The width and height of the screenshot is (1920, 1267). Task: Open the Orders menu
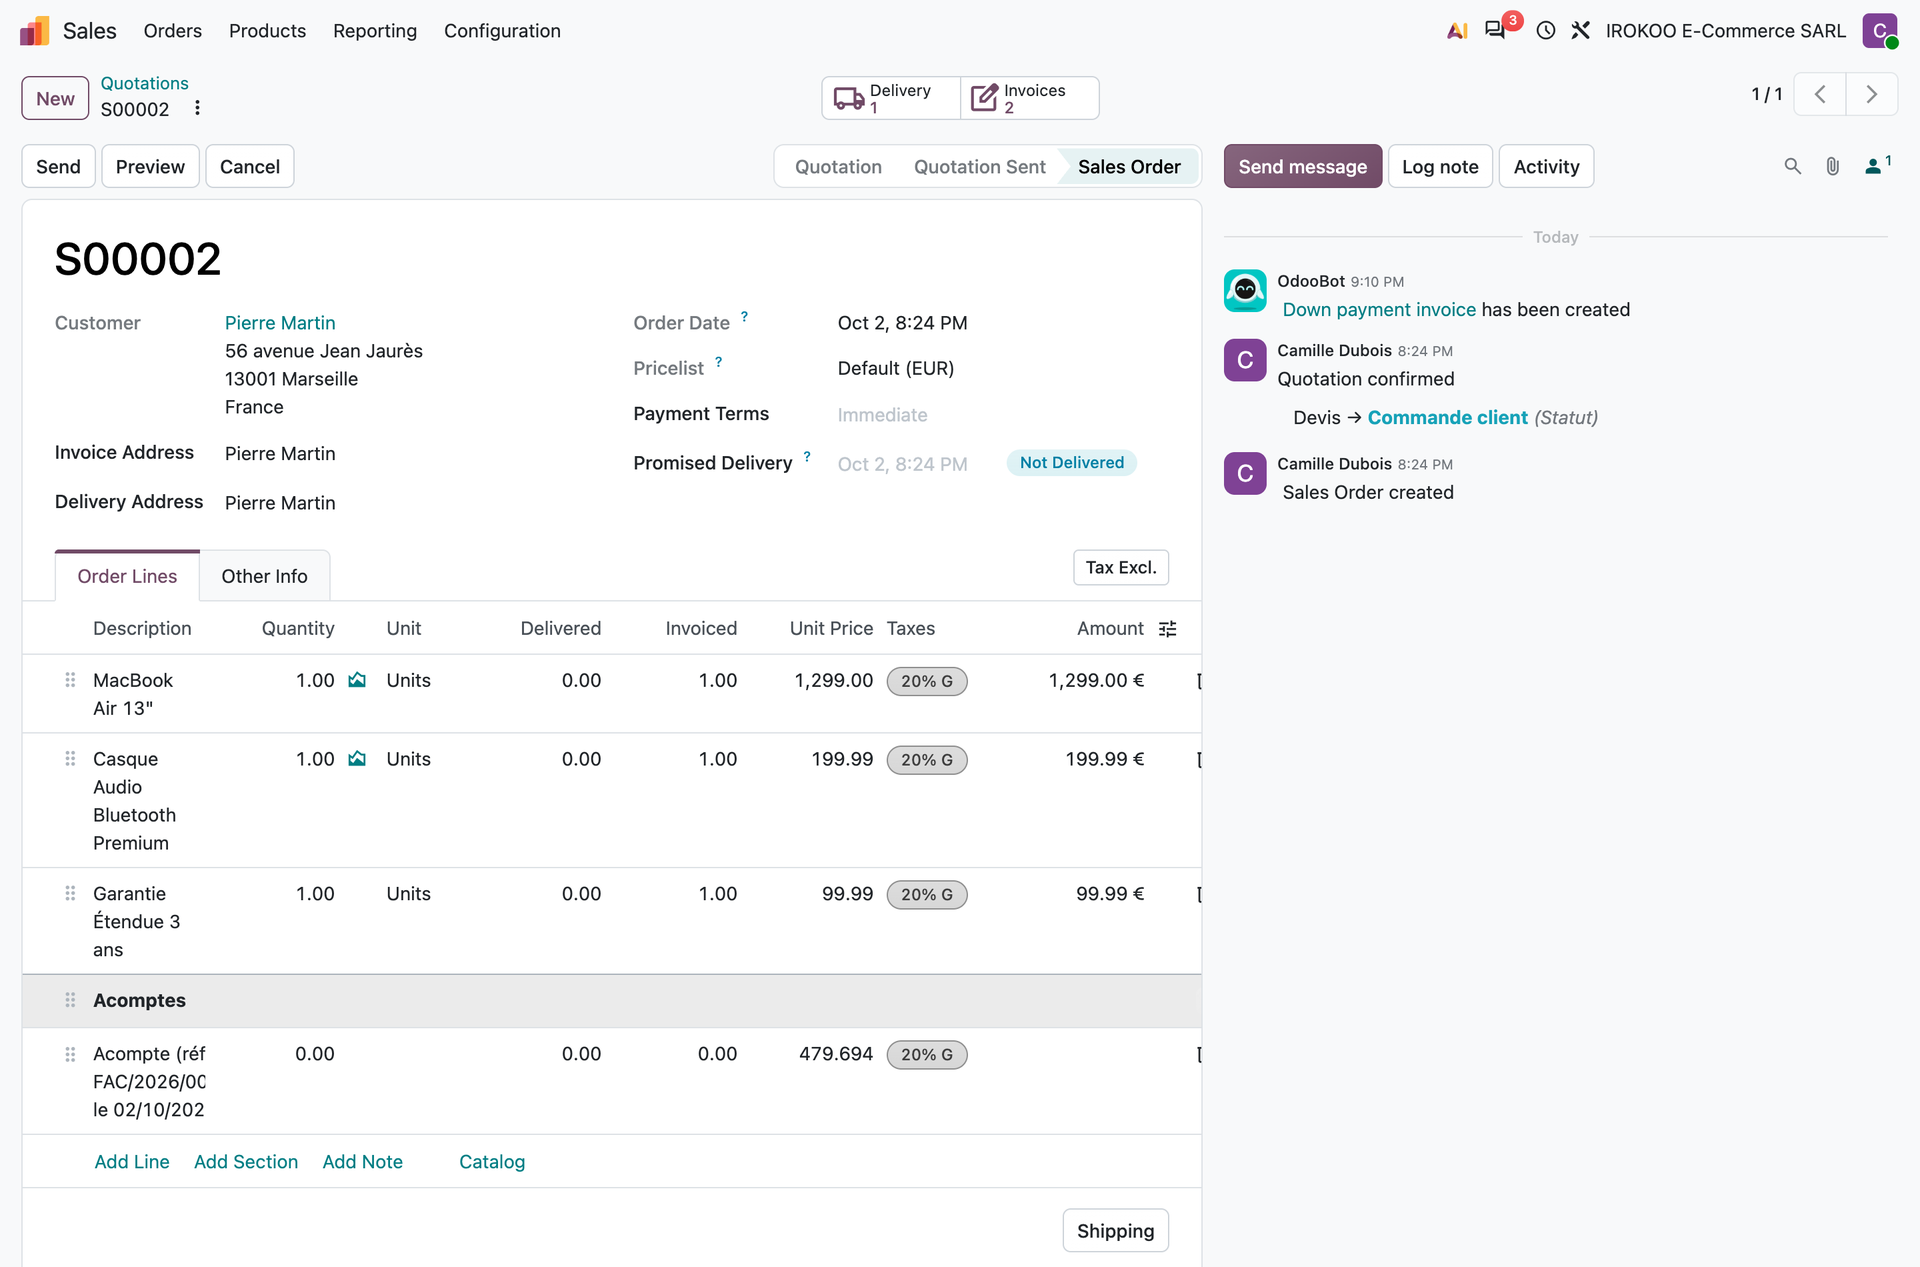point(172,31)
